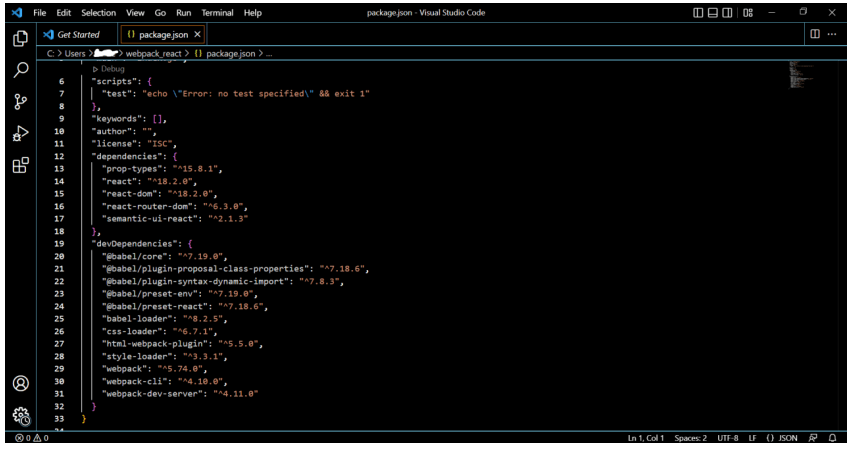Open the Help menu
The width and height of the screenshot is (857, 451).
(253, 13)
